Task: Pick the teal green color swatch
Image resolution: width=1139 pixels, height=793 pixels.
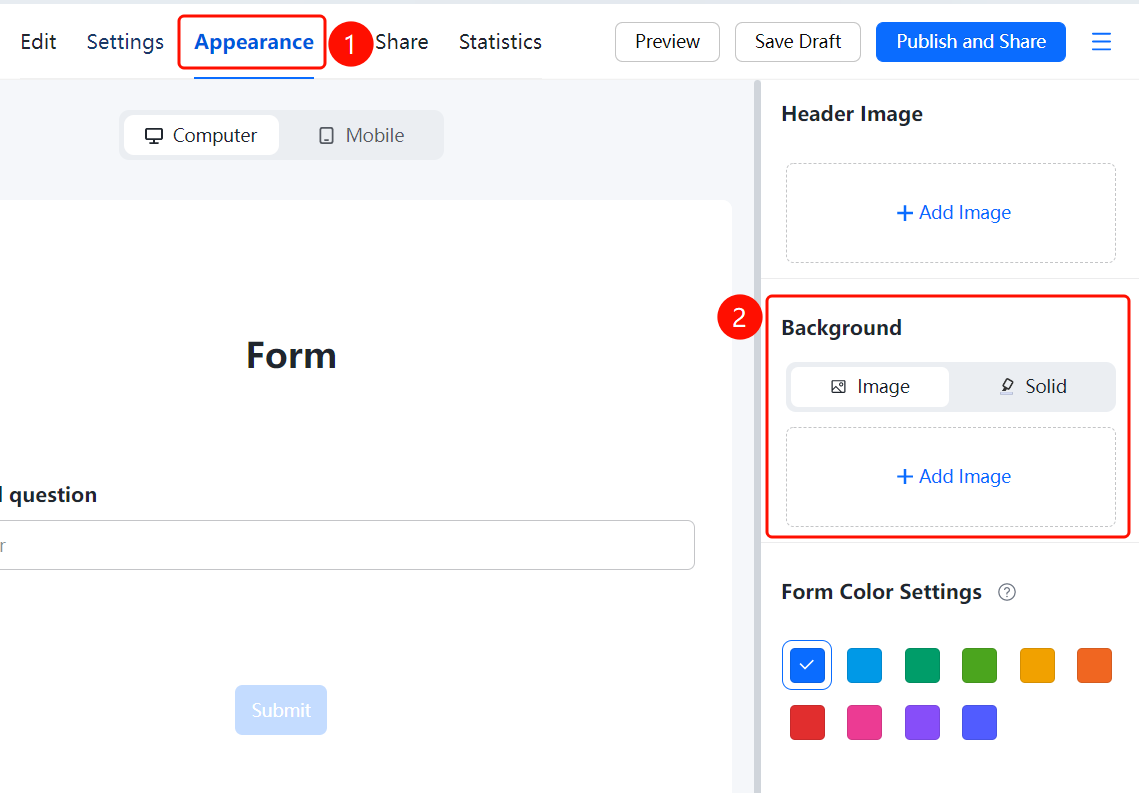Action: [922, 665]
